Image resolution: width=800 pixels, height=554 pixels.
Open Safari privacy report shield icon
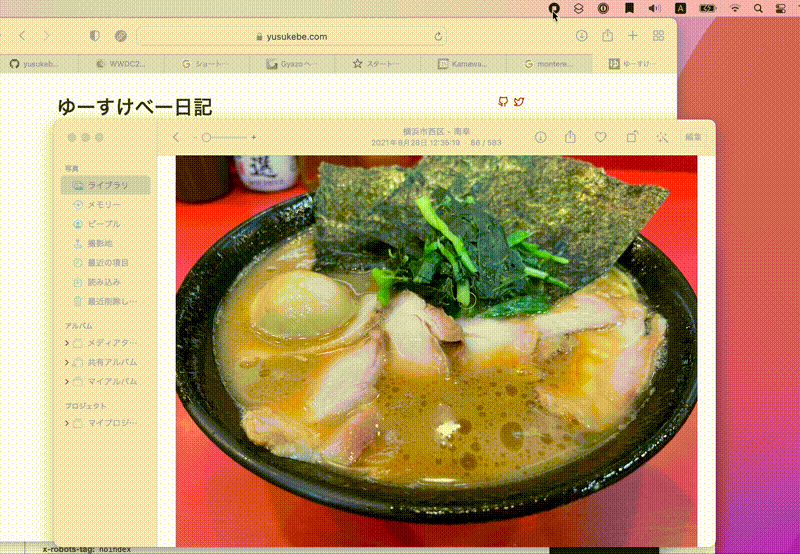pos(94,36)
